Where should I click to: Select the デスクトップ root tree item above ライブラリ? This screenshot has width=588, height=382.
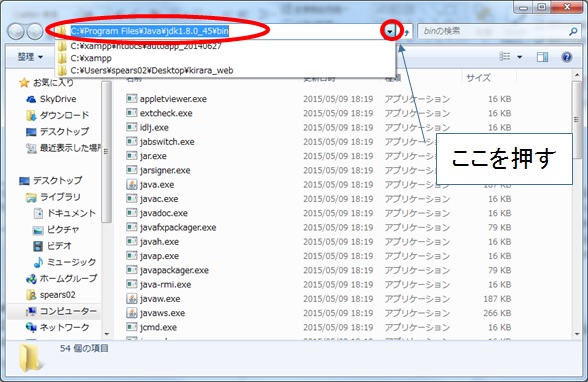click(51, 181)
